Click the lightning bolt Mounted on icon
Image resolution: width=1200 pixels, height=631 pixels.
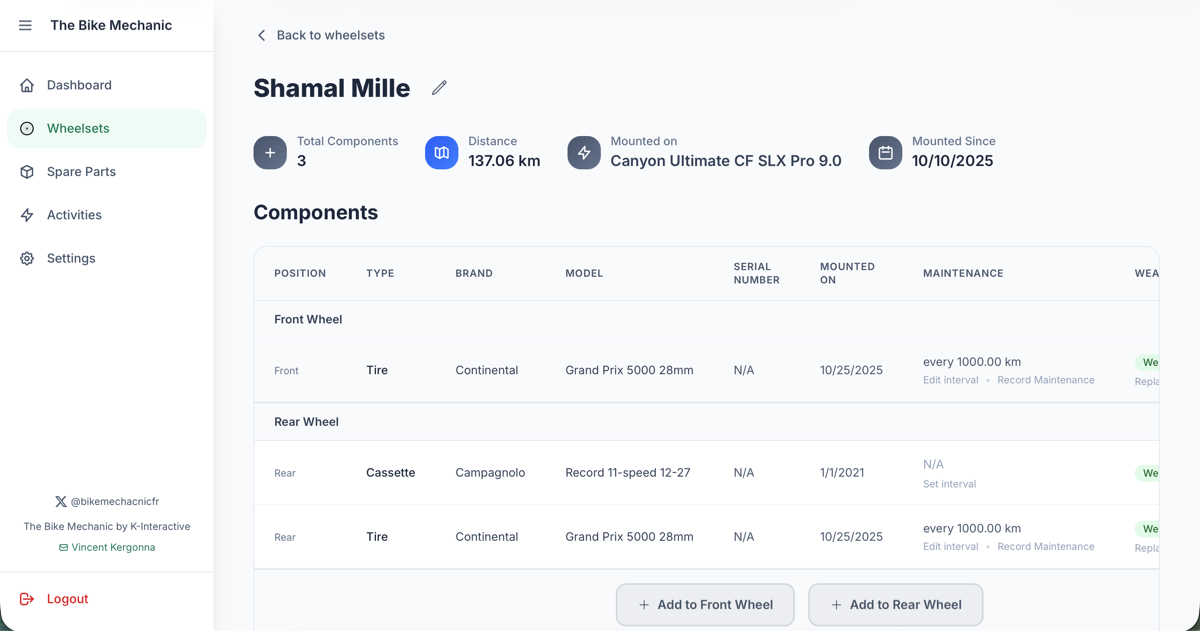[x=584, y=153]
